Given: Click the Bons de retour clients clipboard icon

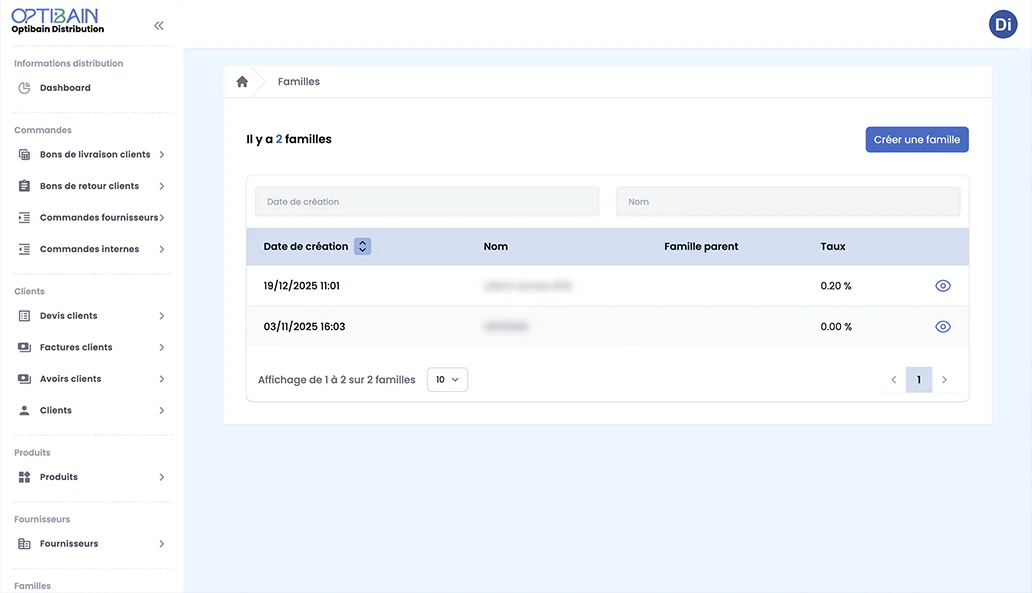Looking at the screenshot, I should [x=24, y=186].
